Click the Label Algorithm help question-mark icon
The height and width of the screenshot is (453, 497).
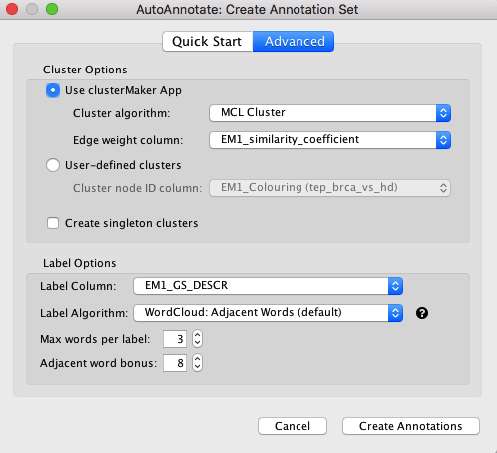[x=422, y=313]
